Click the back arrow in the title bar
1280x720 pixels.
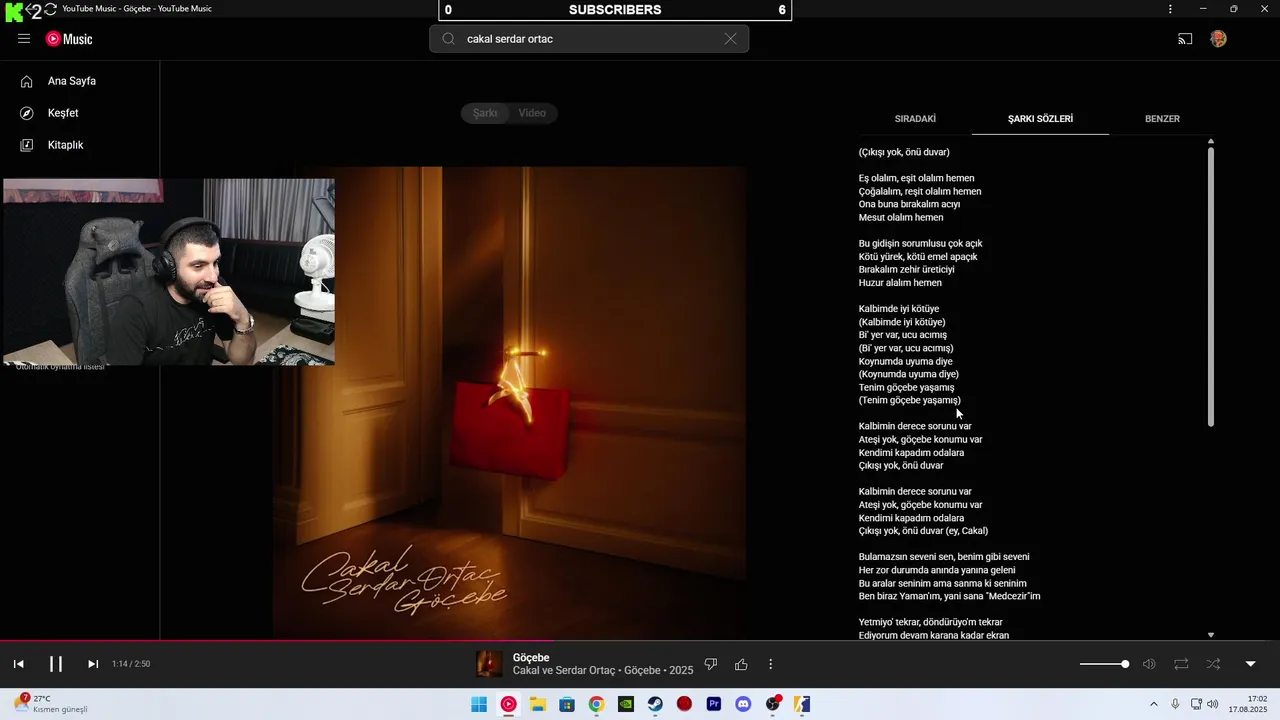(32, 10)
